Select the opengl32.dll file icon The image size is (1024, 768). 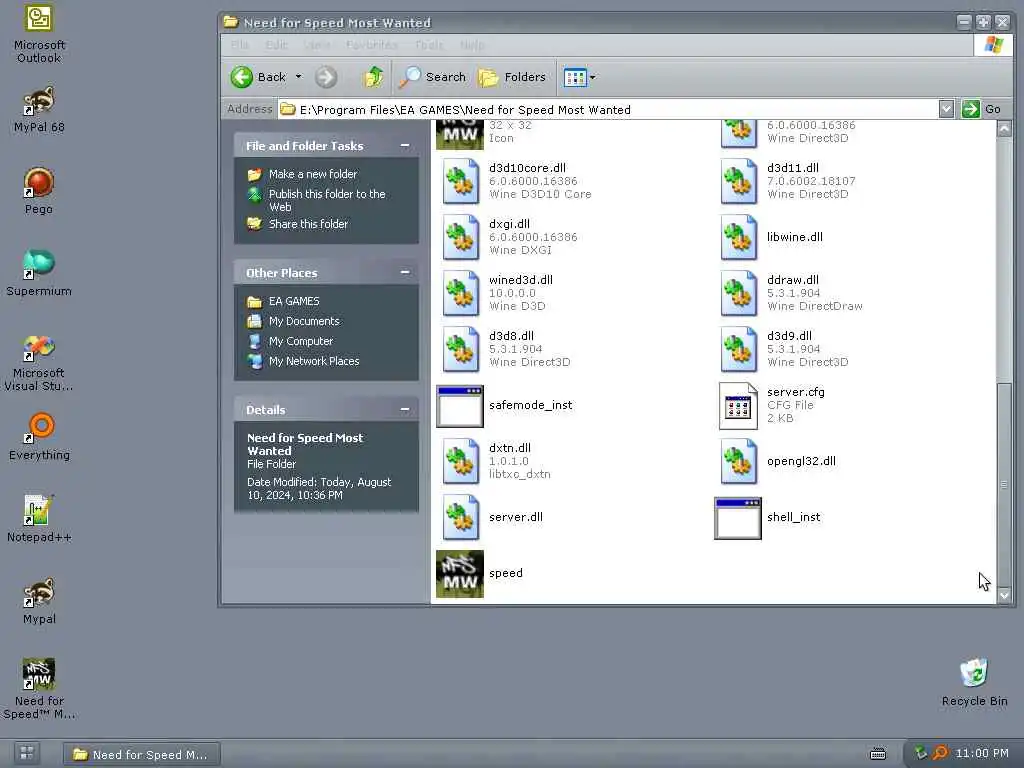coord(739,461)
